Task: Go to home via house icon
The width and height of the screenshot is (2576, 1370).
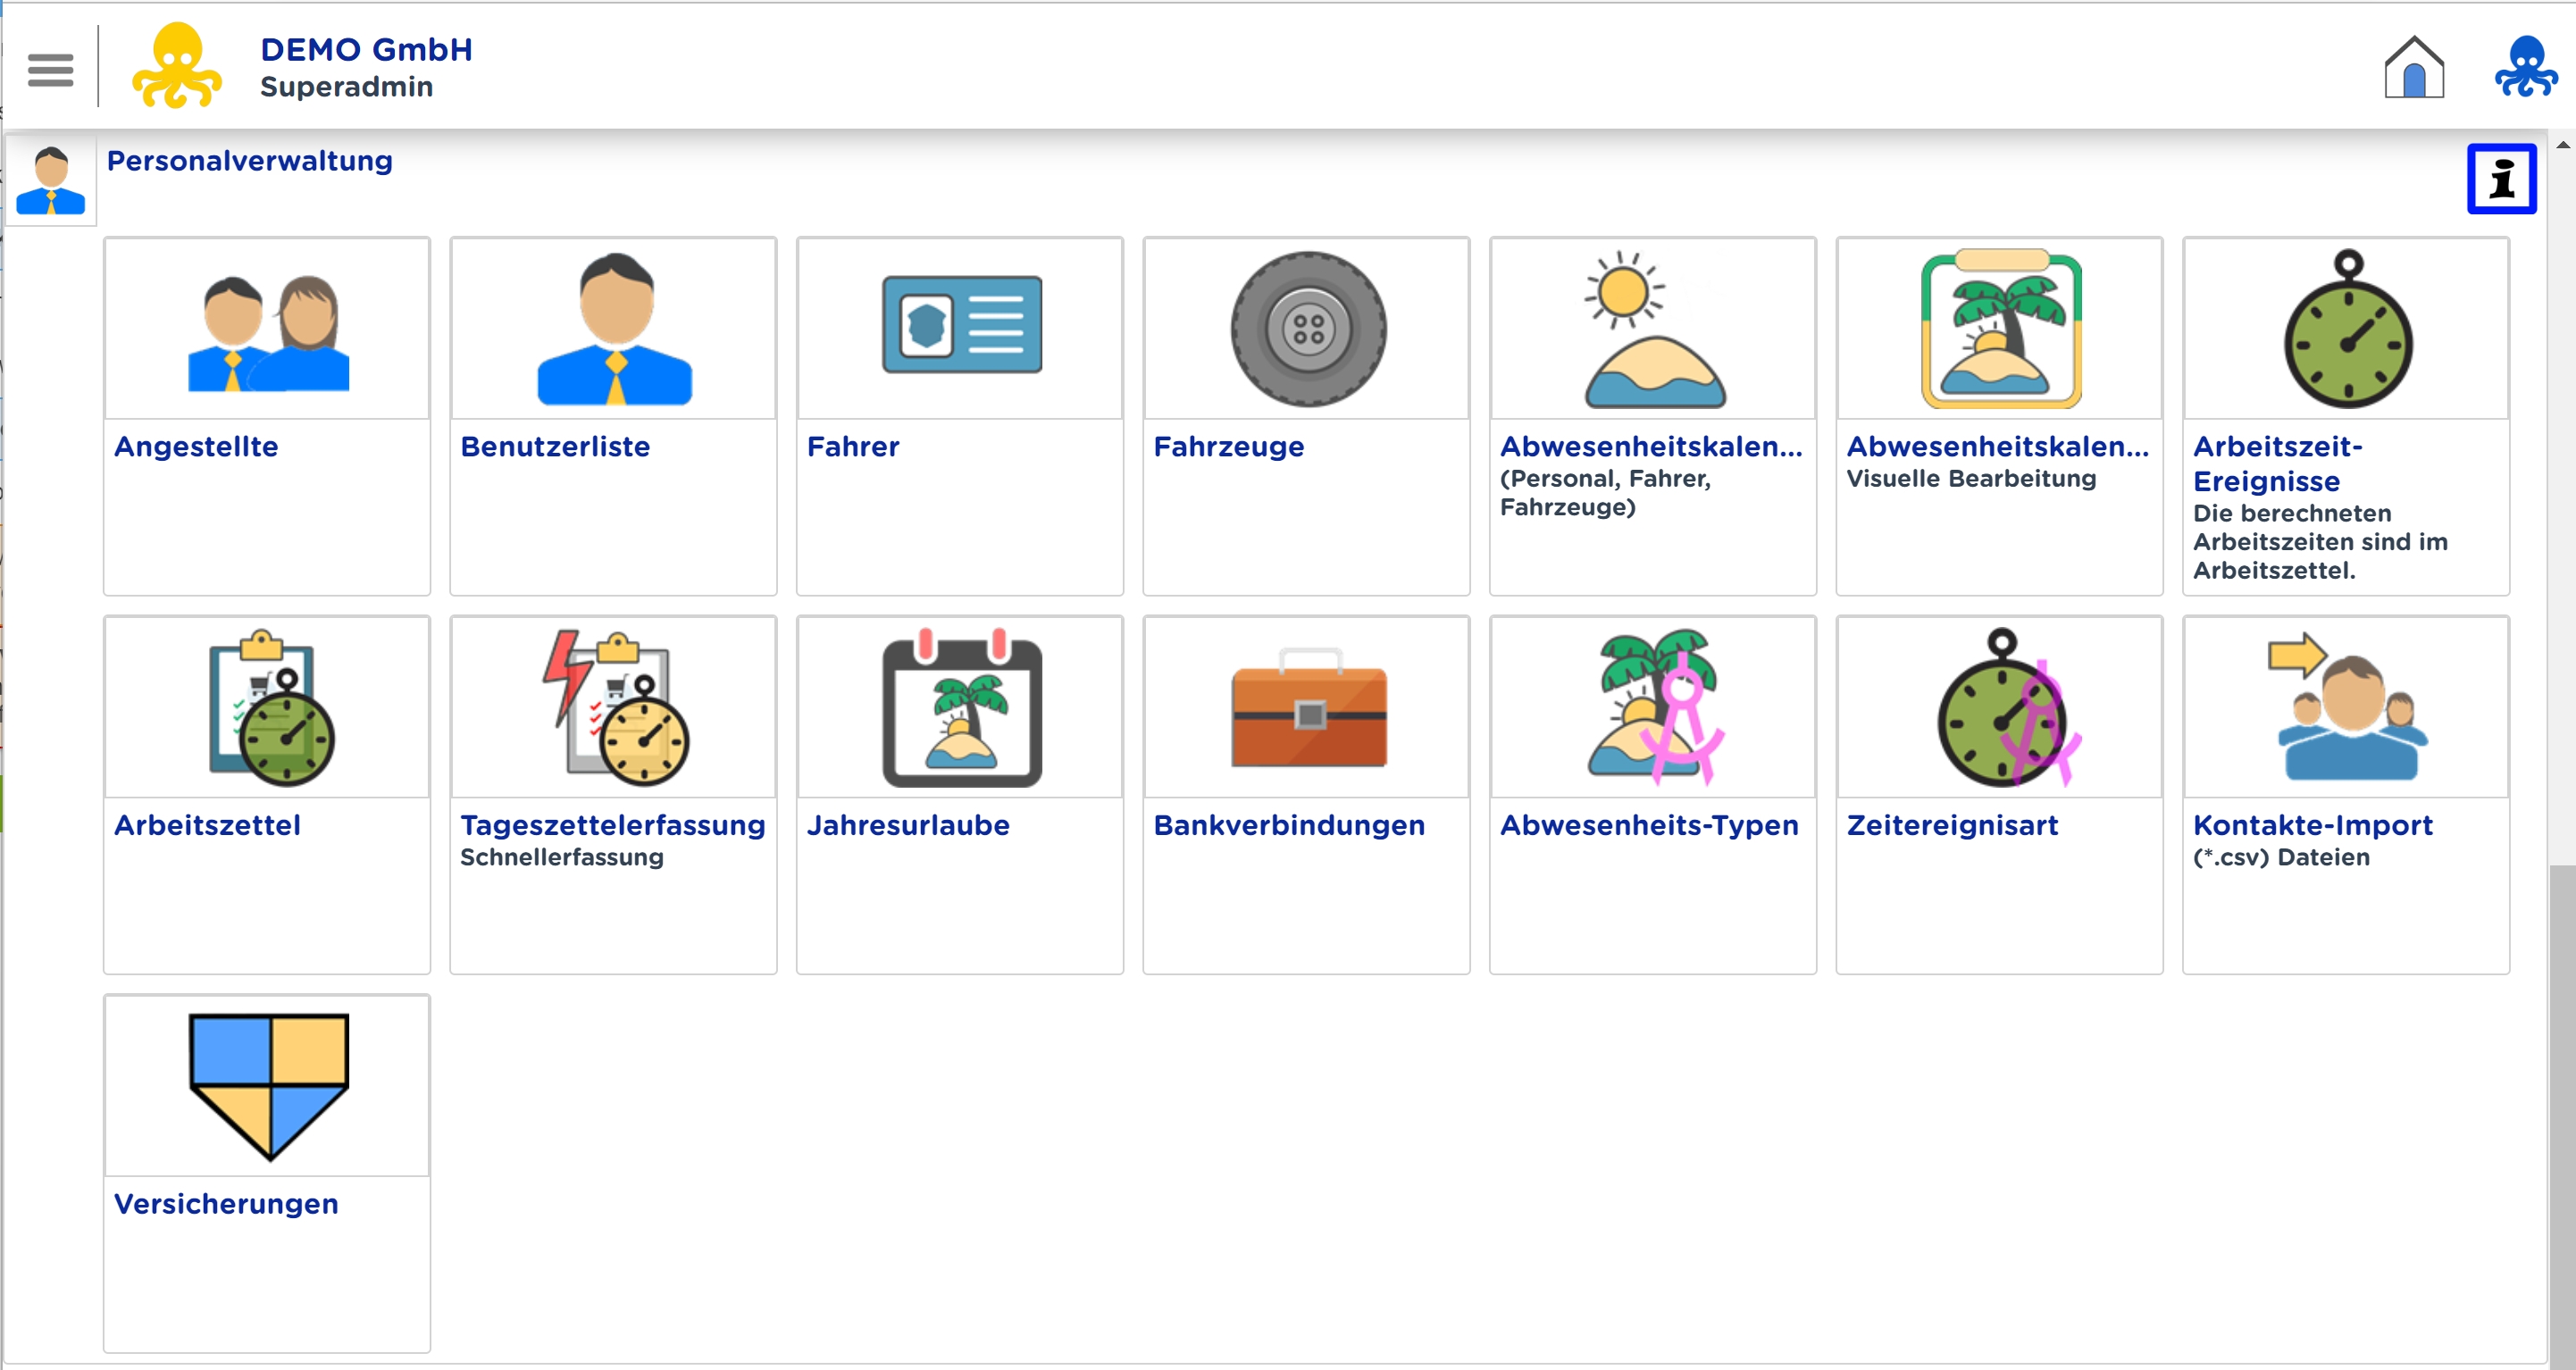Action: 2413,68
